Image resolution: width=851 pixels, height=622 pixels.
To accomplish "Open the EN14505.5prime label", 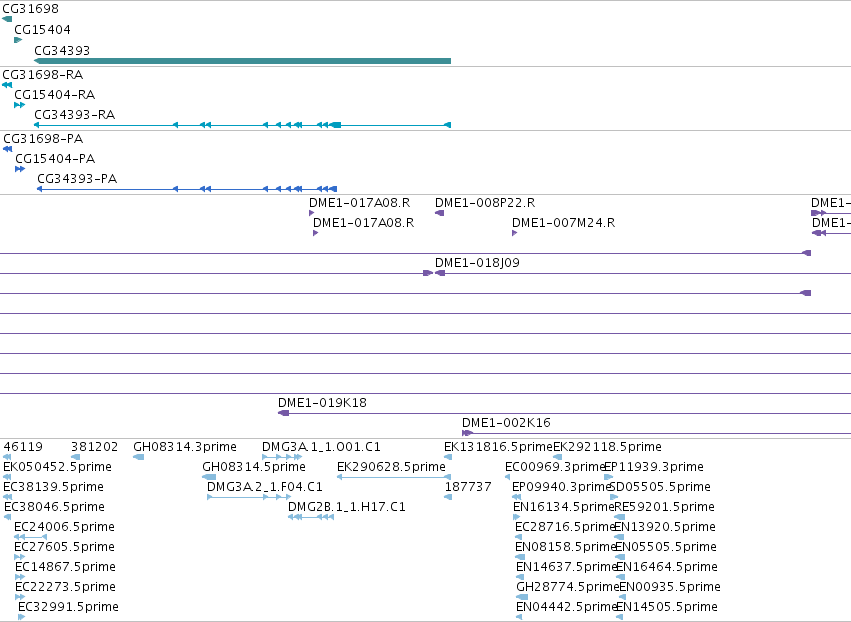I will point(667,607).
